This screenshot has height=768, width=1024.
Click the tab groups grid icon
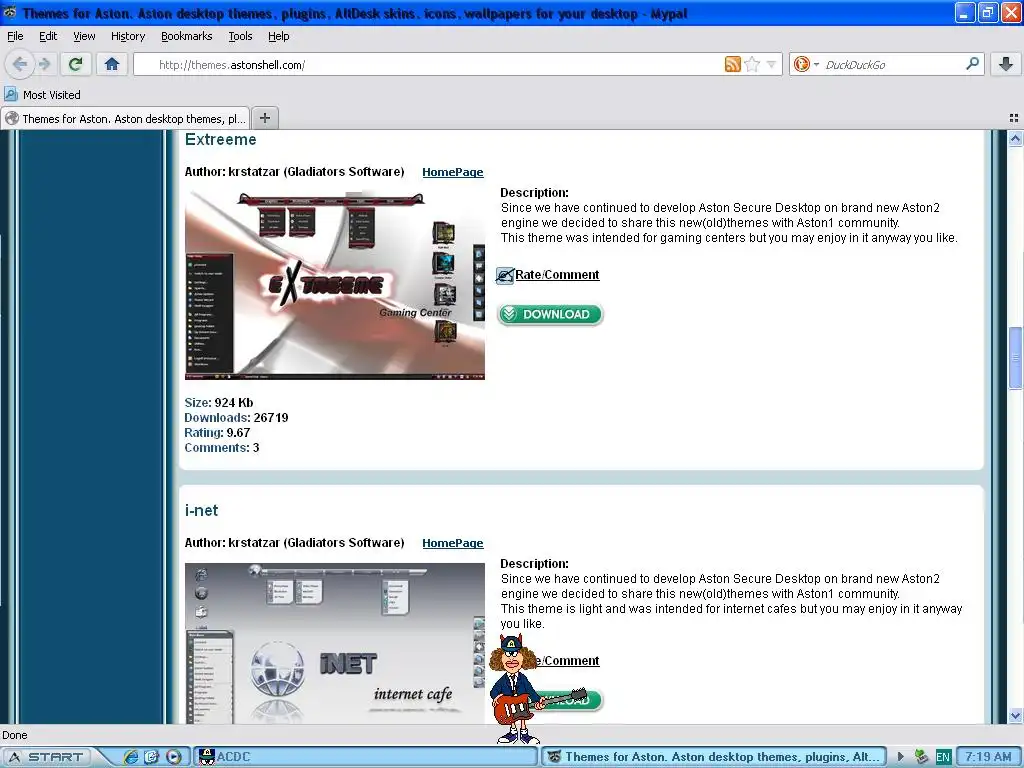1014,118
